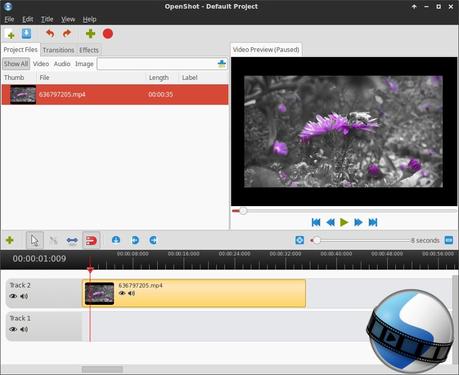Screen dimensions: 459x375
Task: Filter project files by Audio
Action: click(62, 64)
